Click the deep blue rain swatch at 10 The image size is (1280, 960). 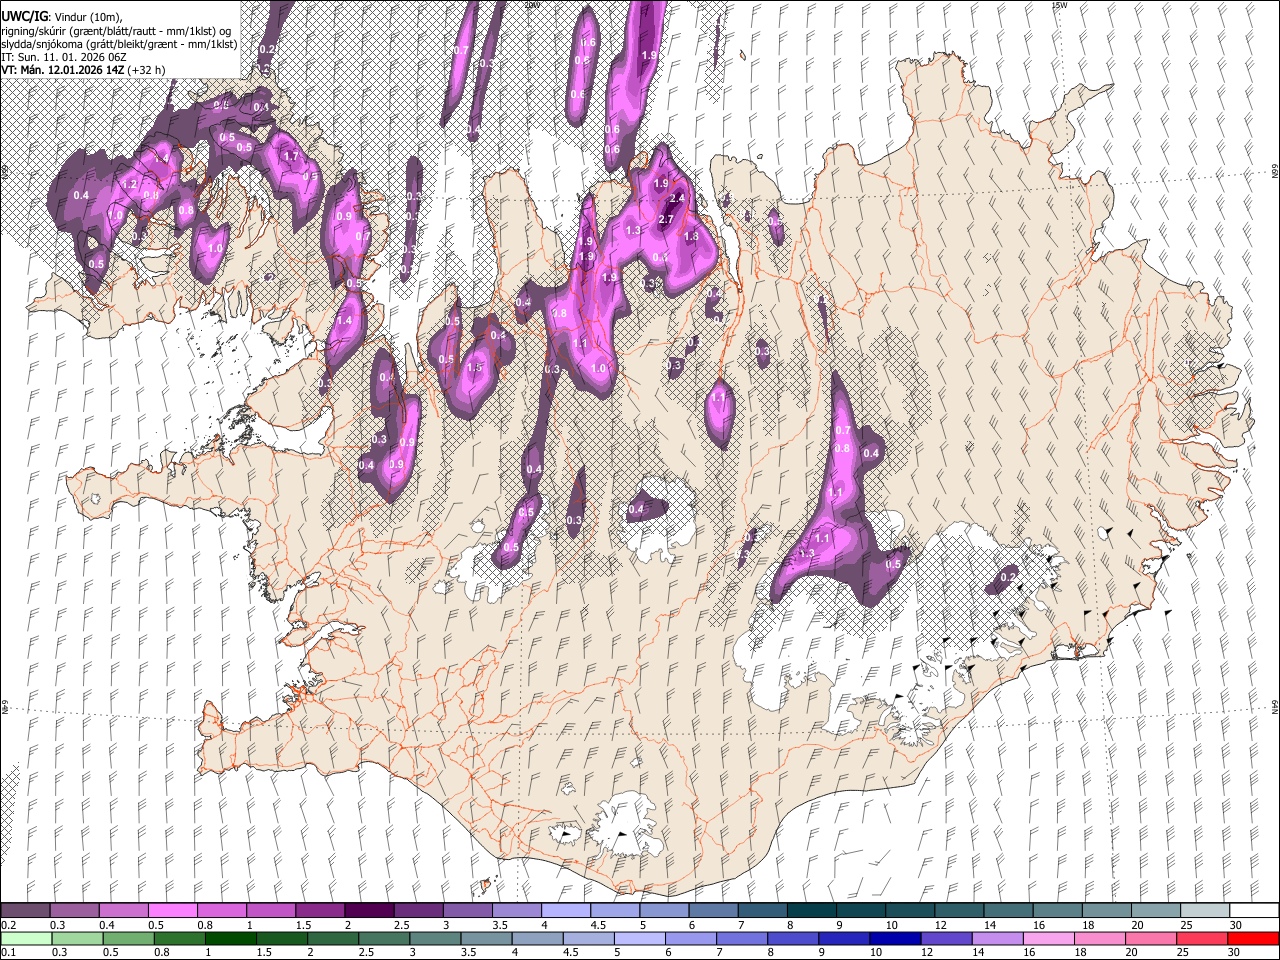895,938
